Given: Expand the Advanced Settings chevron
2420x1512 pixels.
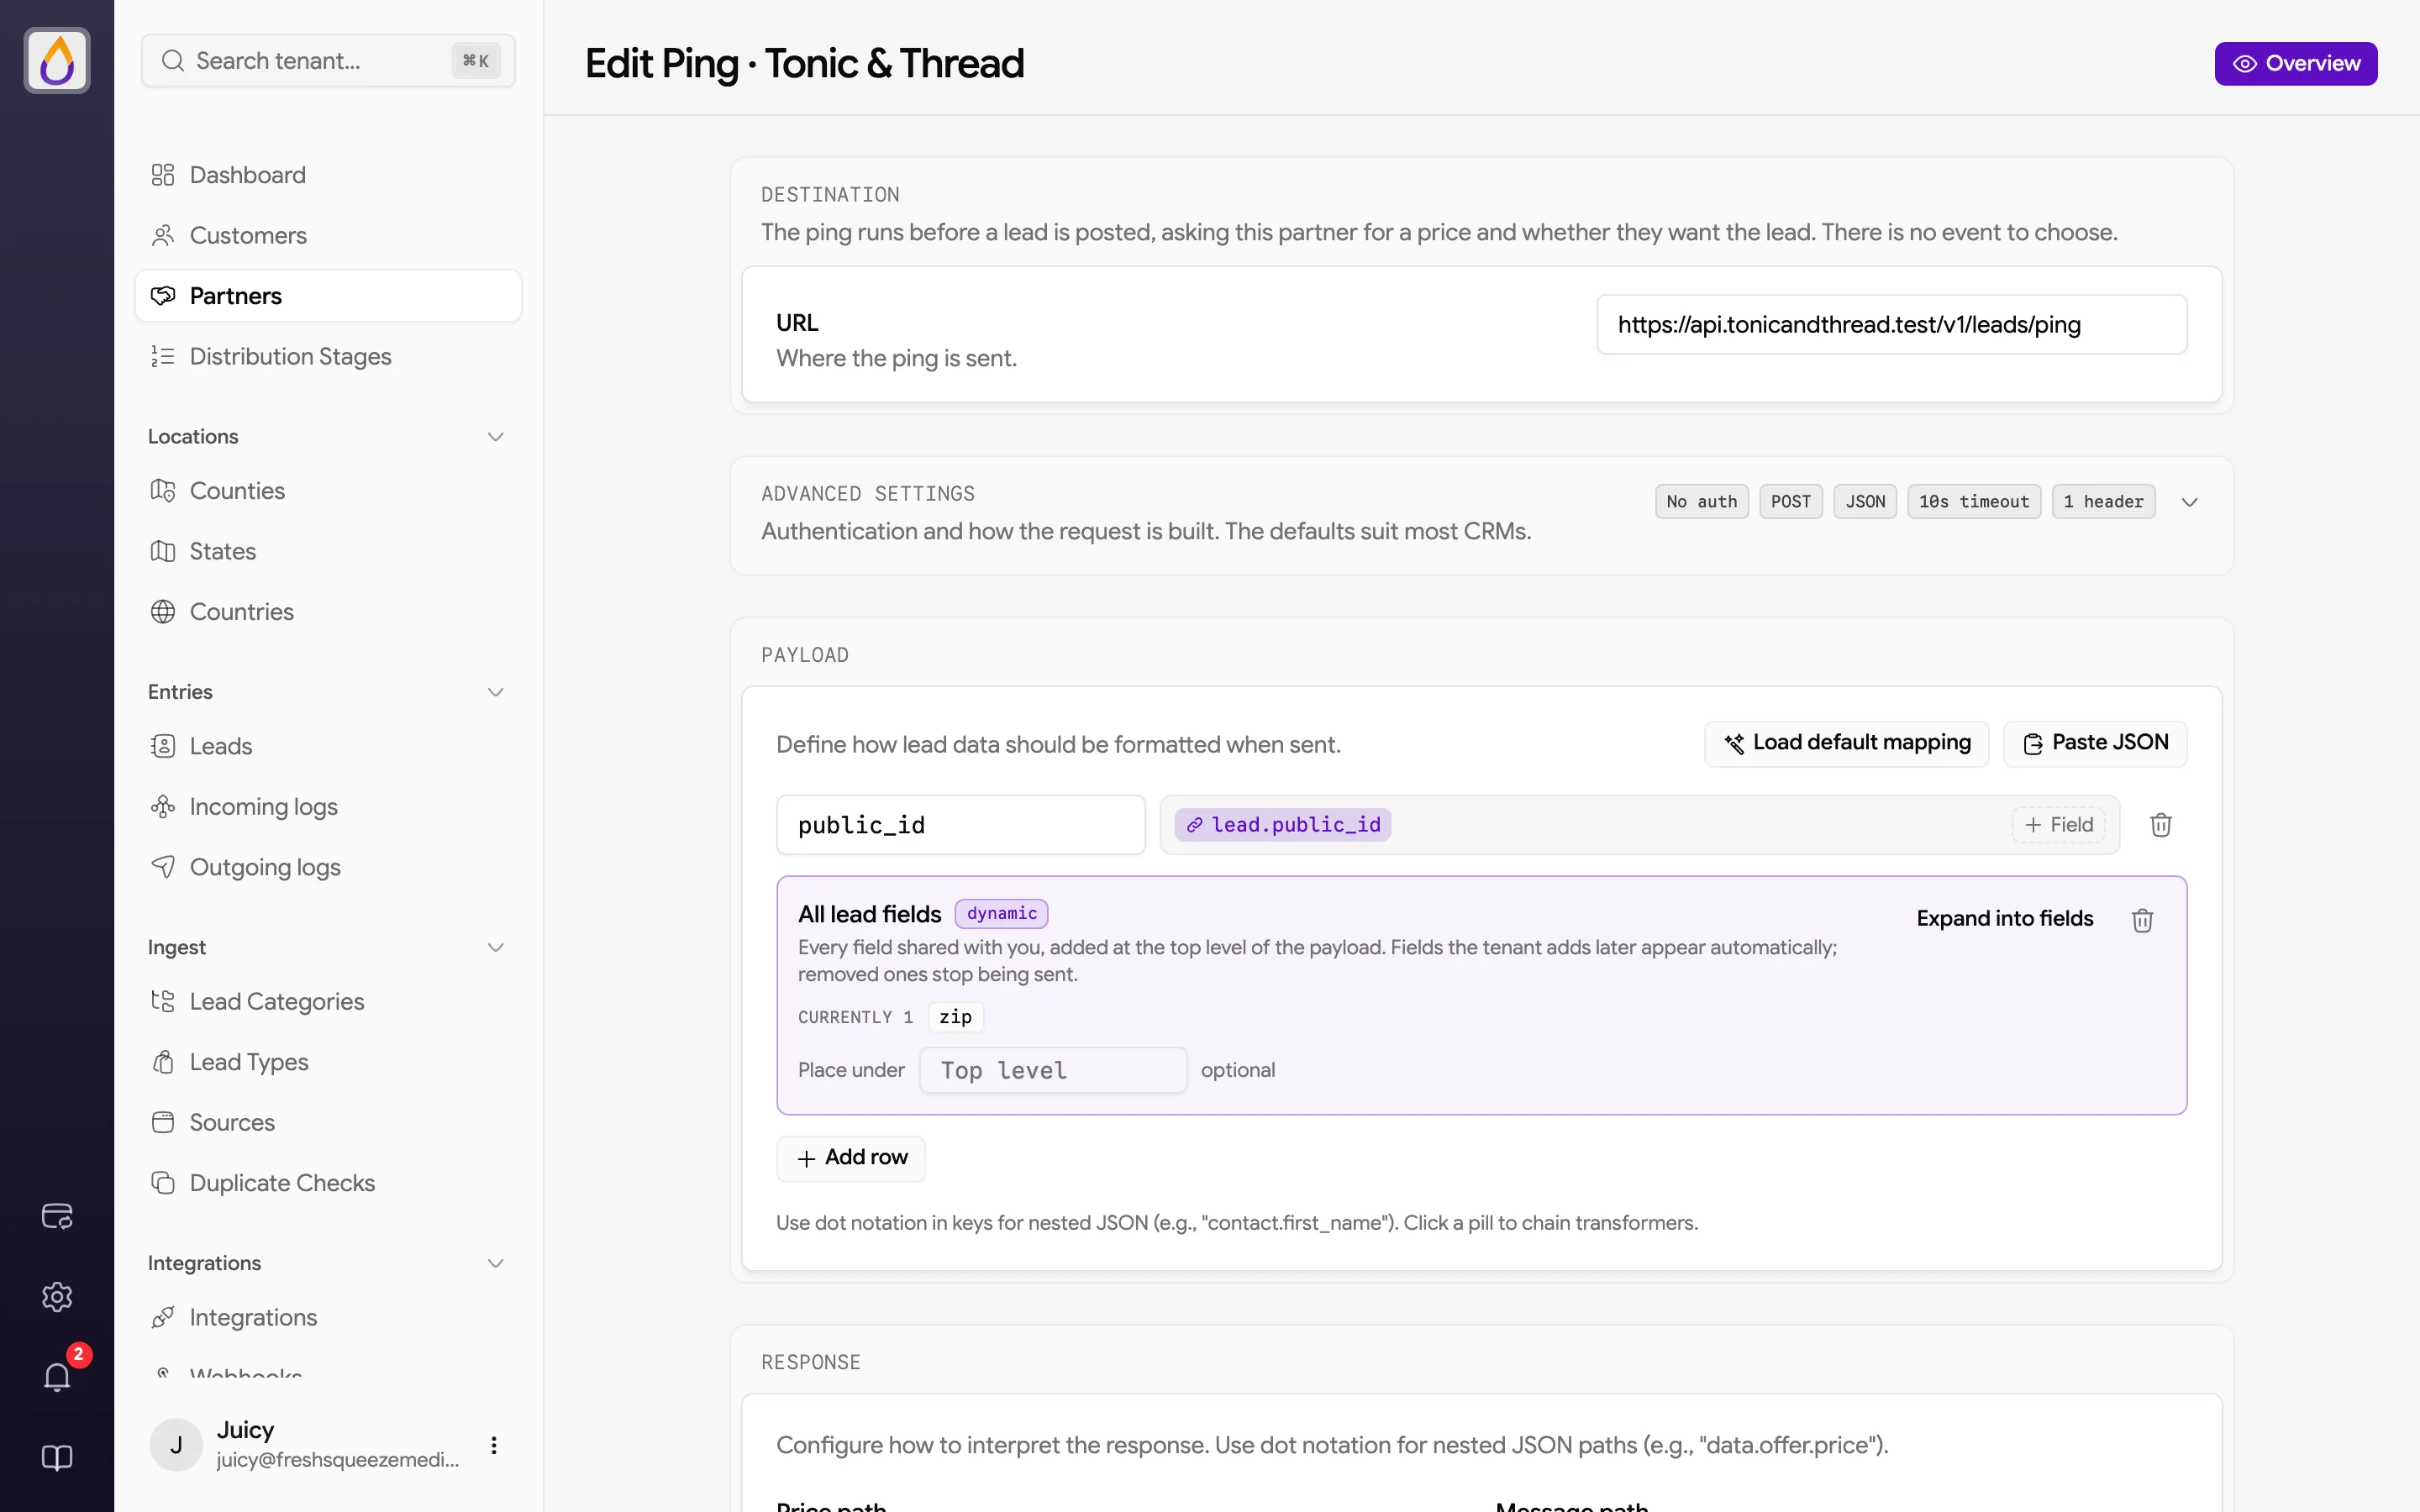Looking at the screenshot, I should (x=2190, y=502).
